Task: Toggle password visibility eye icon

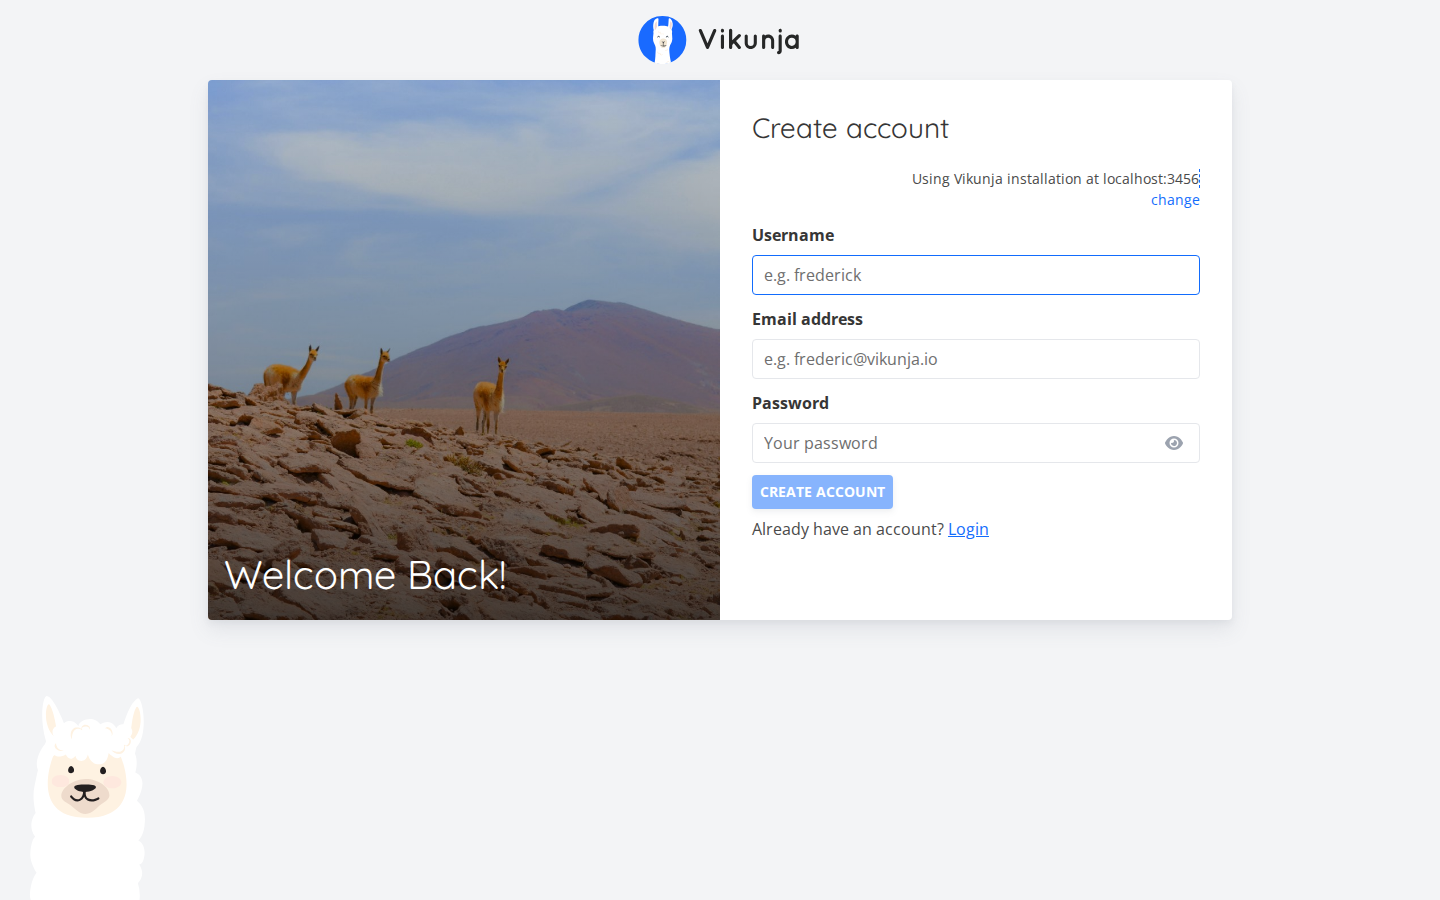Action: coord(1174,443)
